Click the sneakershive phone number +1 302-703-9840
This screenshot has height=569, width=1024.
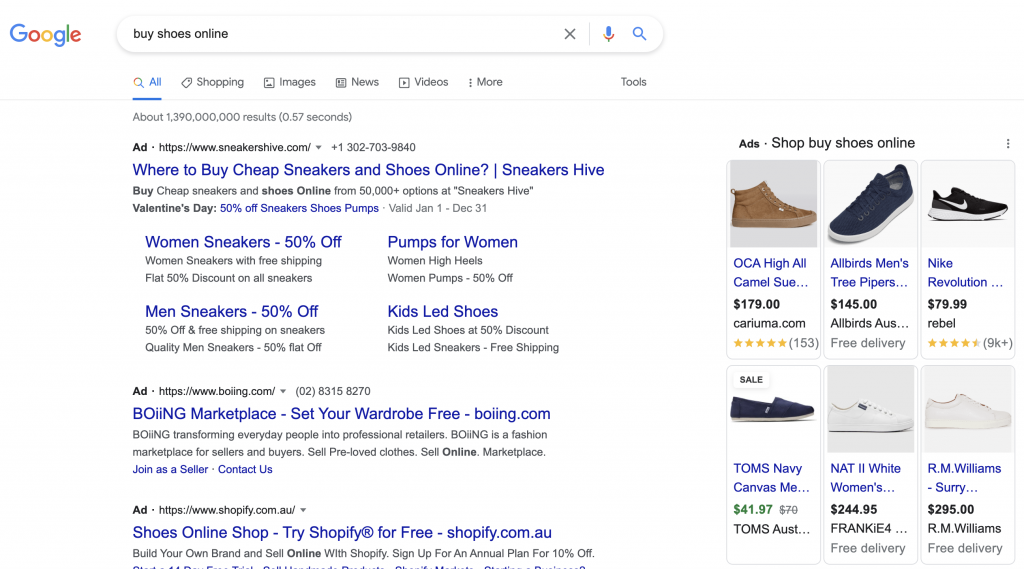(x=373, y=148)
